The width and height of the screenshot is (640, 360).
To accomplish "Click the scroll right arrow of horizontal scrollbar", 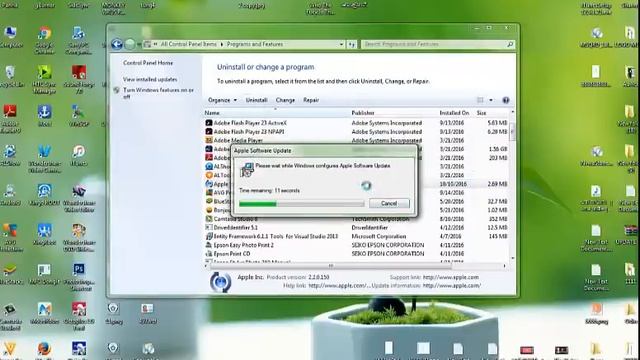I will click(x=504, y=266).
